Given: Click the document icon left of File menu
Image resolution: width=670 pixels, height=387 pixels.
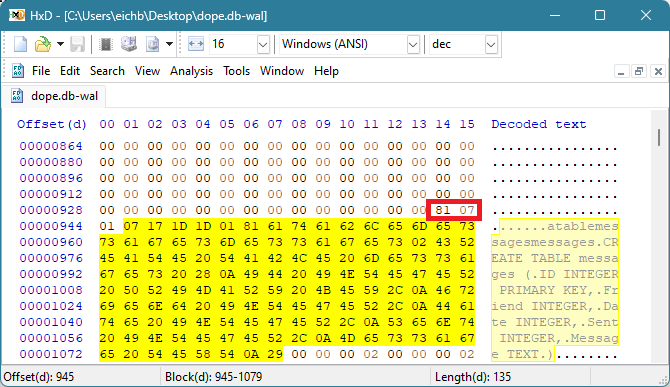Looking at the screenshot, I should (18, 71).
